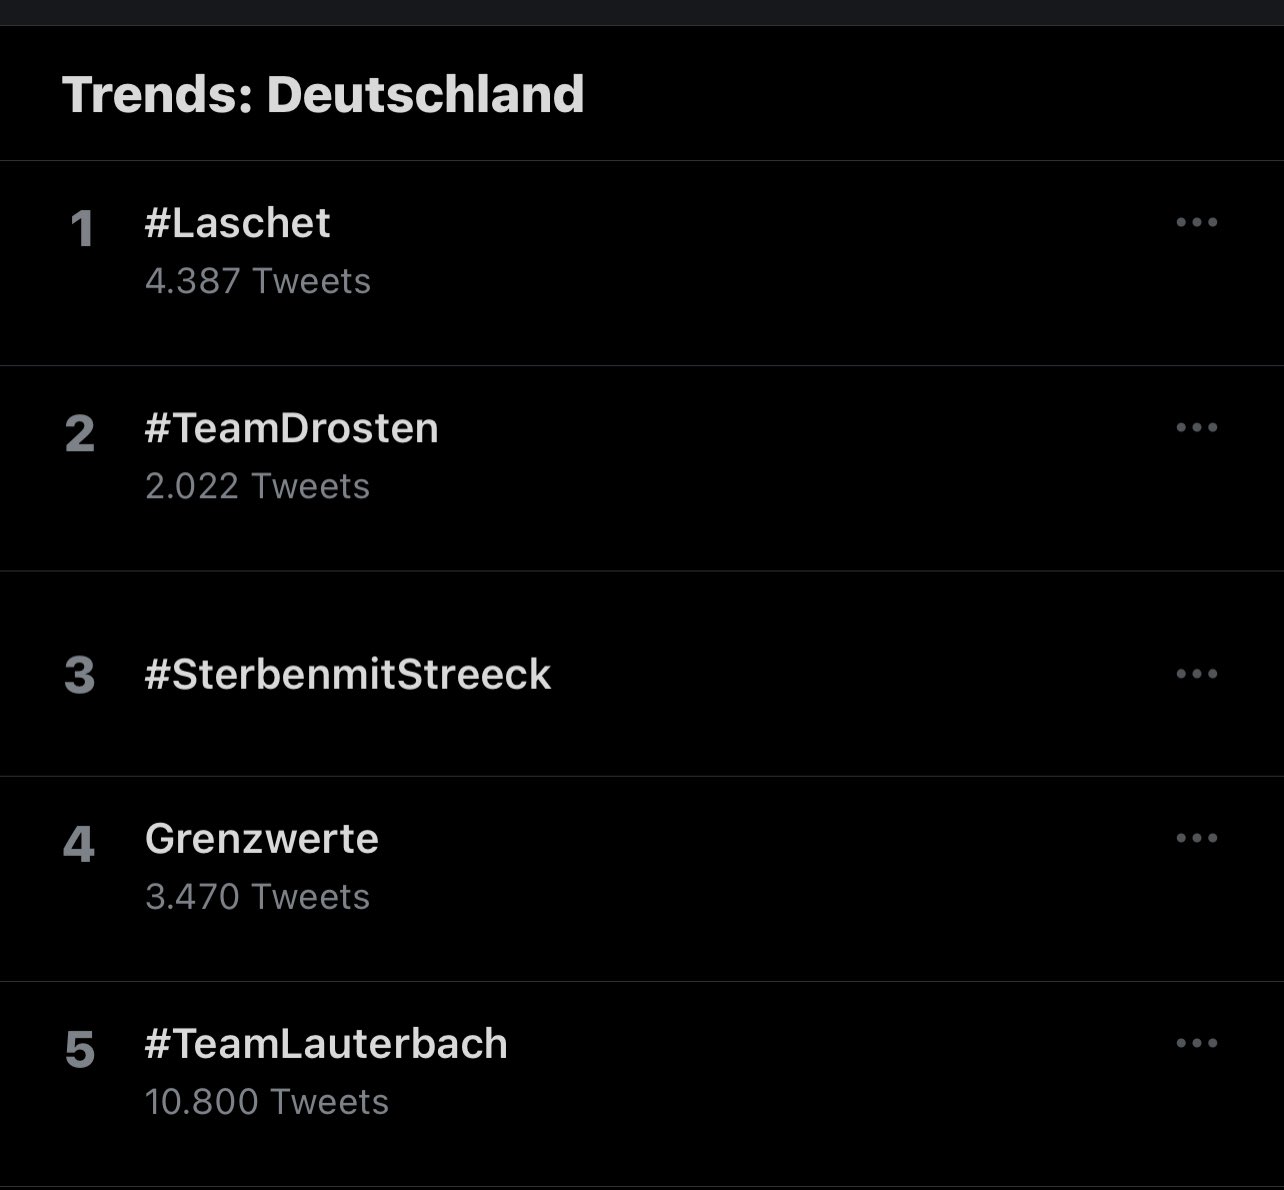Click the 2.022 Tweets count
This screenshot has height=1190, width=1284.
click(x=257, y=486)
